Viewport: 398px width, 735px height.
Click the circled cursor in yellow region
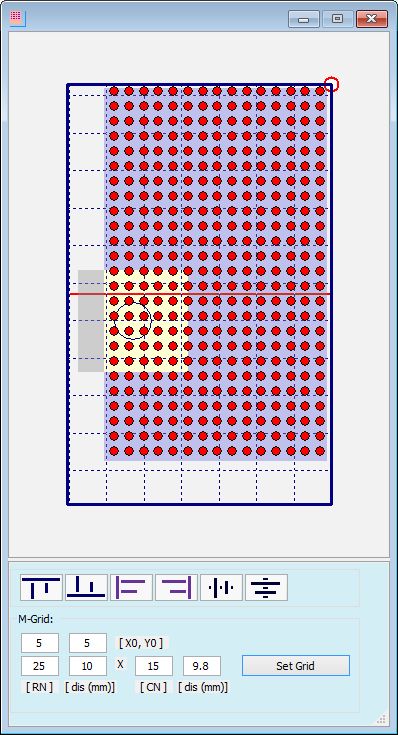133,321
